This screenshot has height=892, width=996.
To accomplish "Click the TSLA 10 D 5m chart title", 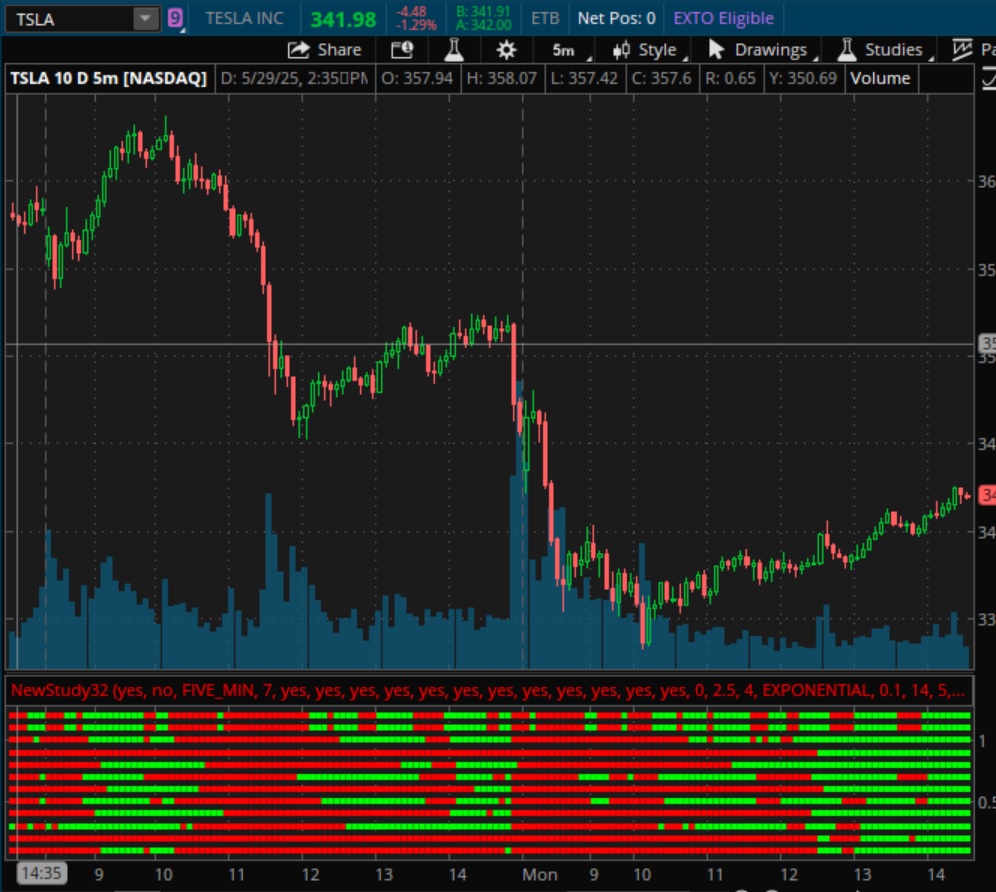I will coord(108,78).
